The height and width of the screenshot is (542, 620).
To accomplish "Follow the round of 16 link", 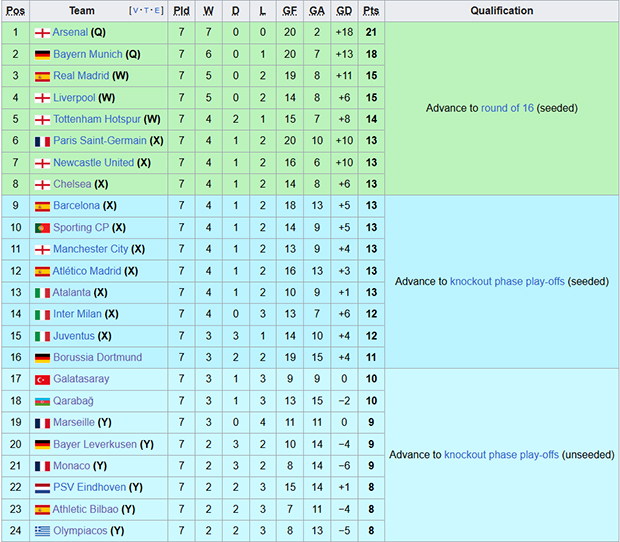I will point(509,108).
